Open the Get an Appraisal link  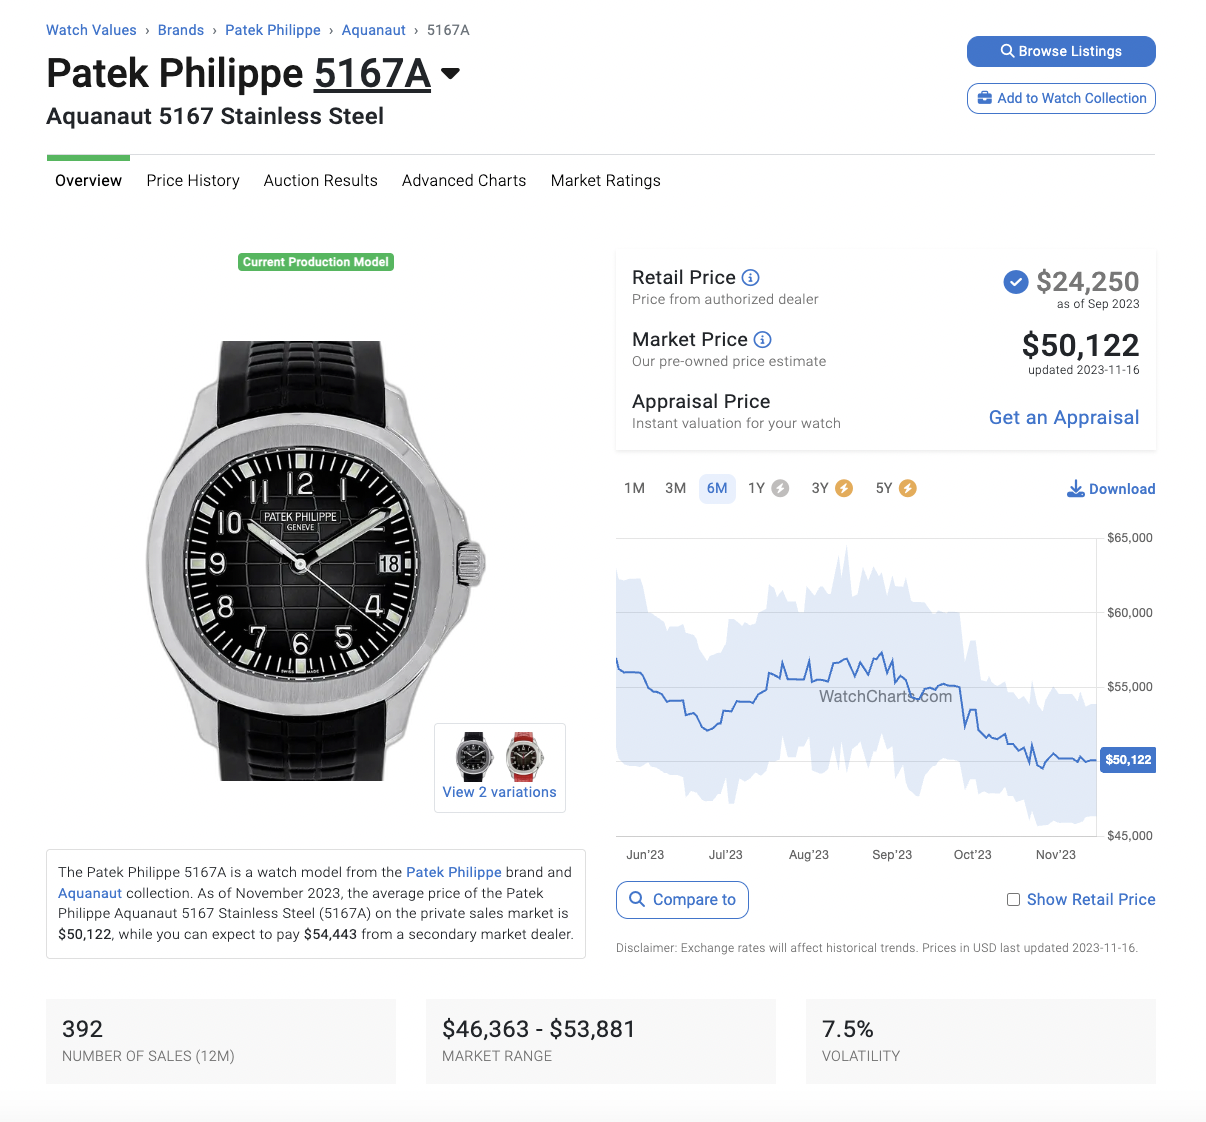(x=1064, y=418)
